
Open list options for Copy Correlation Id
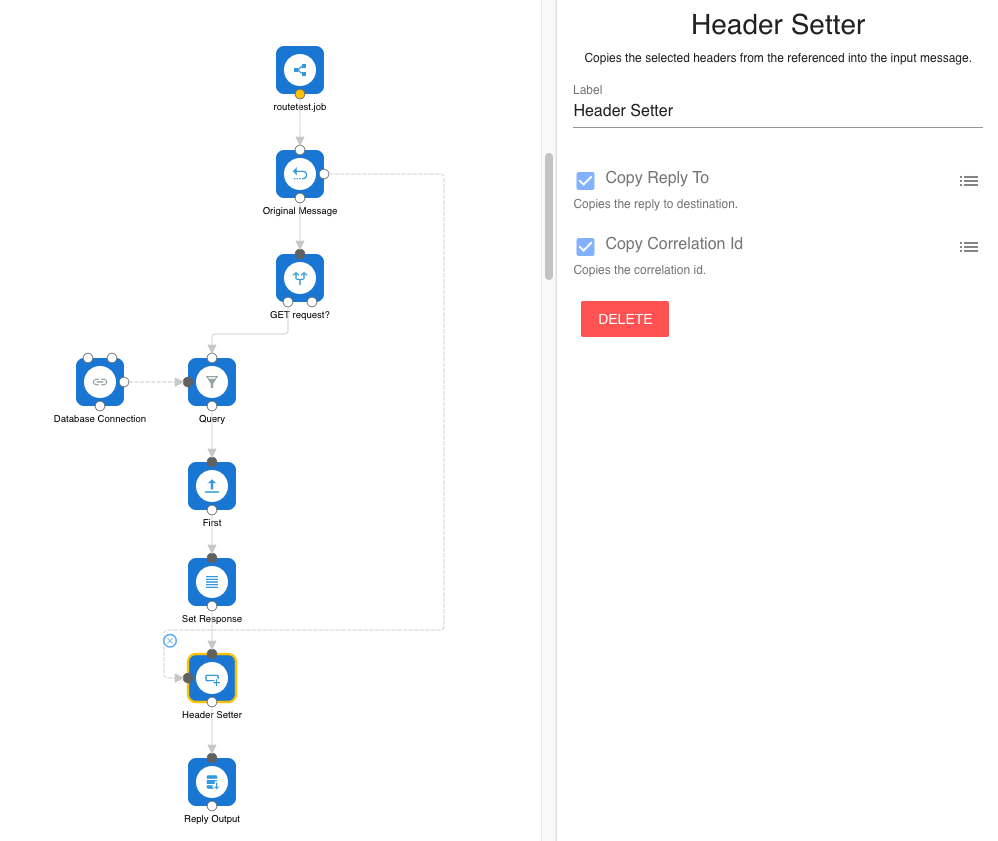(x=968, y=247)
